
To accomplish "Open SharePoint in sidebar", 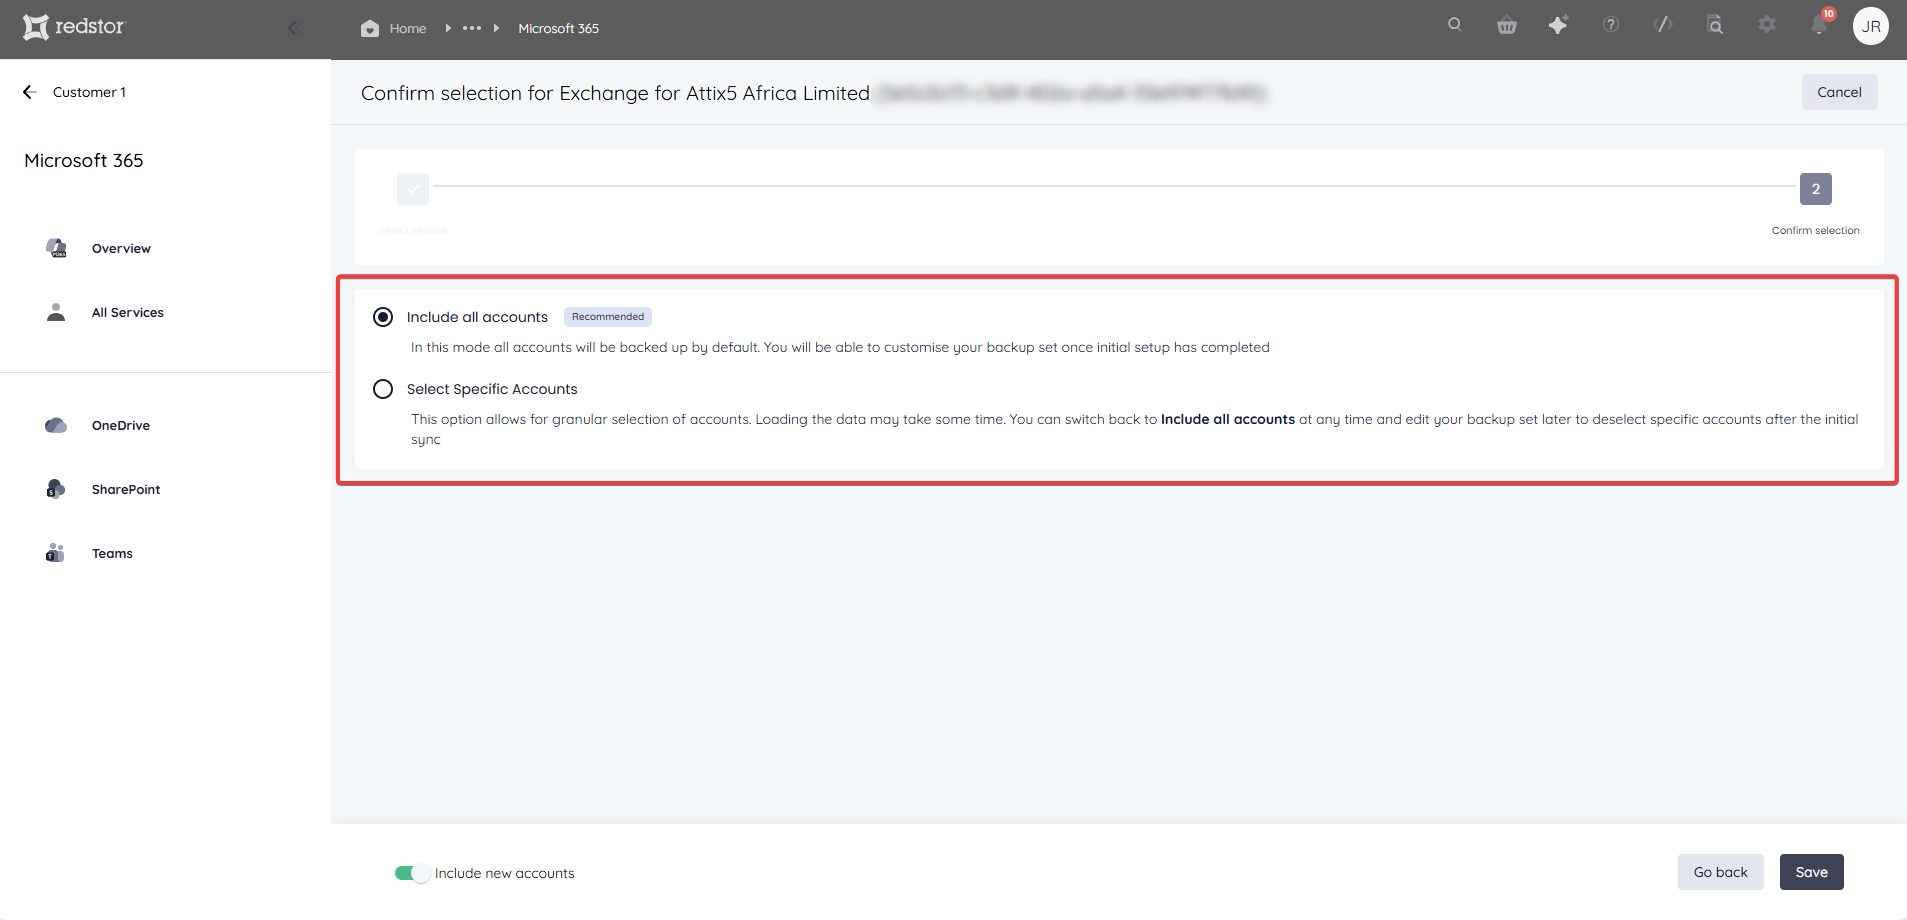I will point(126,490).
